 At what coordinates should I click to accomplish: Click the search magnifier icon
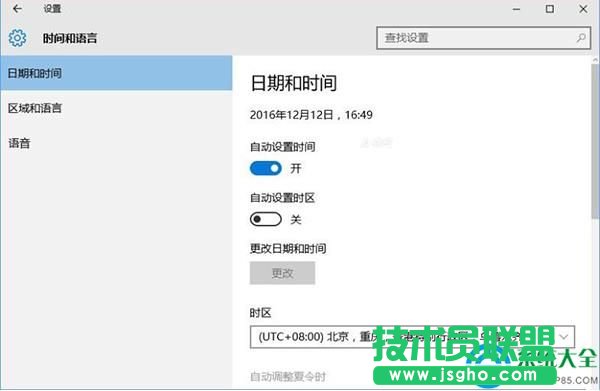coord(581,37)
